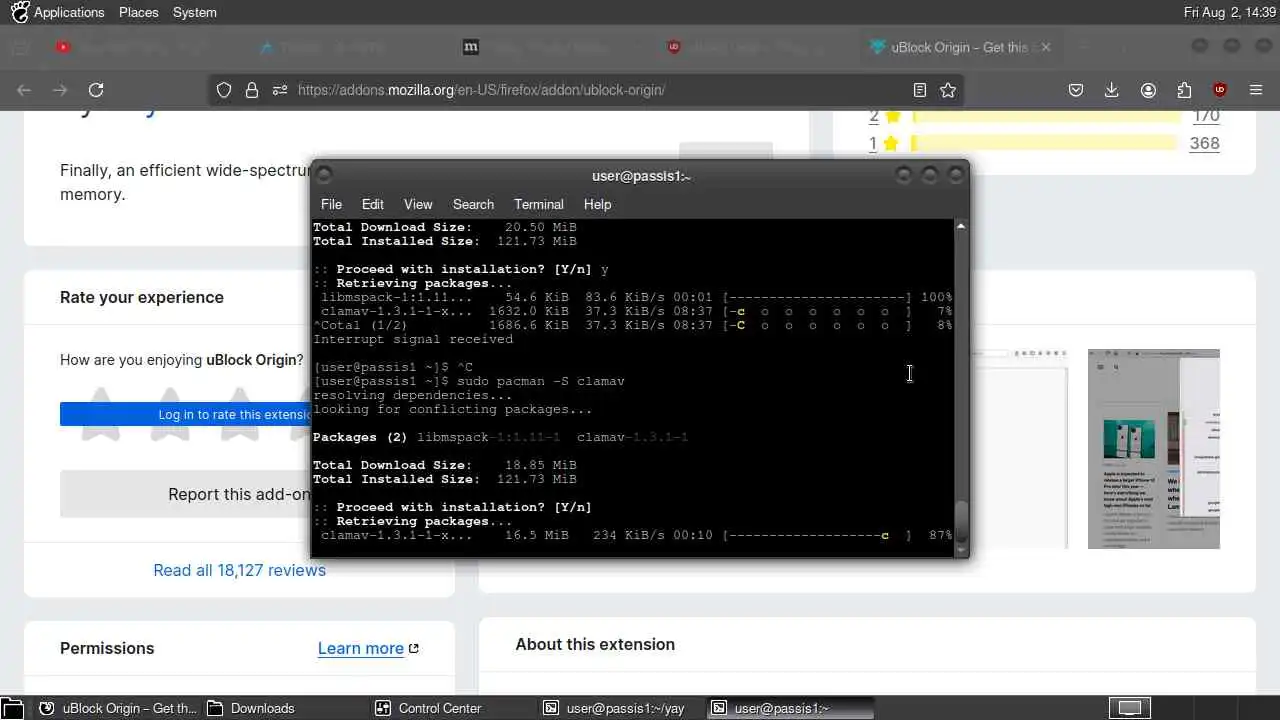Screen dimensions: 1280x720
Task: Open the Terminal menu in terminal window
Action: tap(539, 204)
